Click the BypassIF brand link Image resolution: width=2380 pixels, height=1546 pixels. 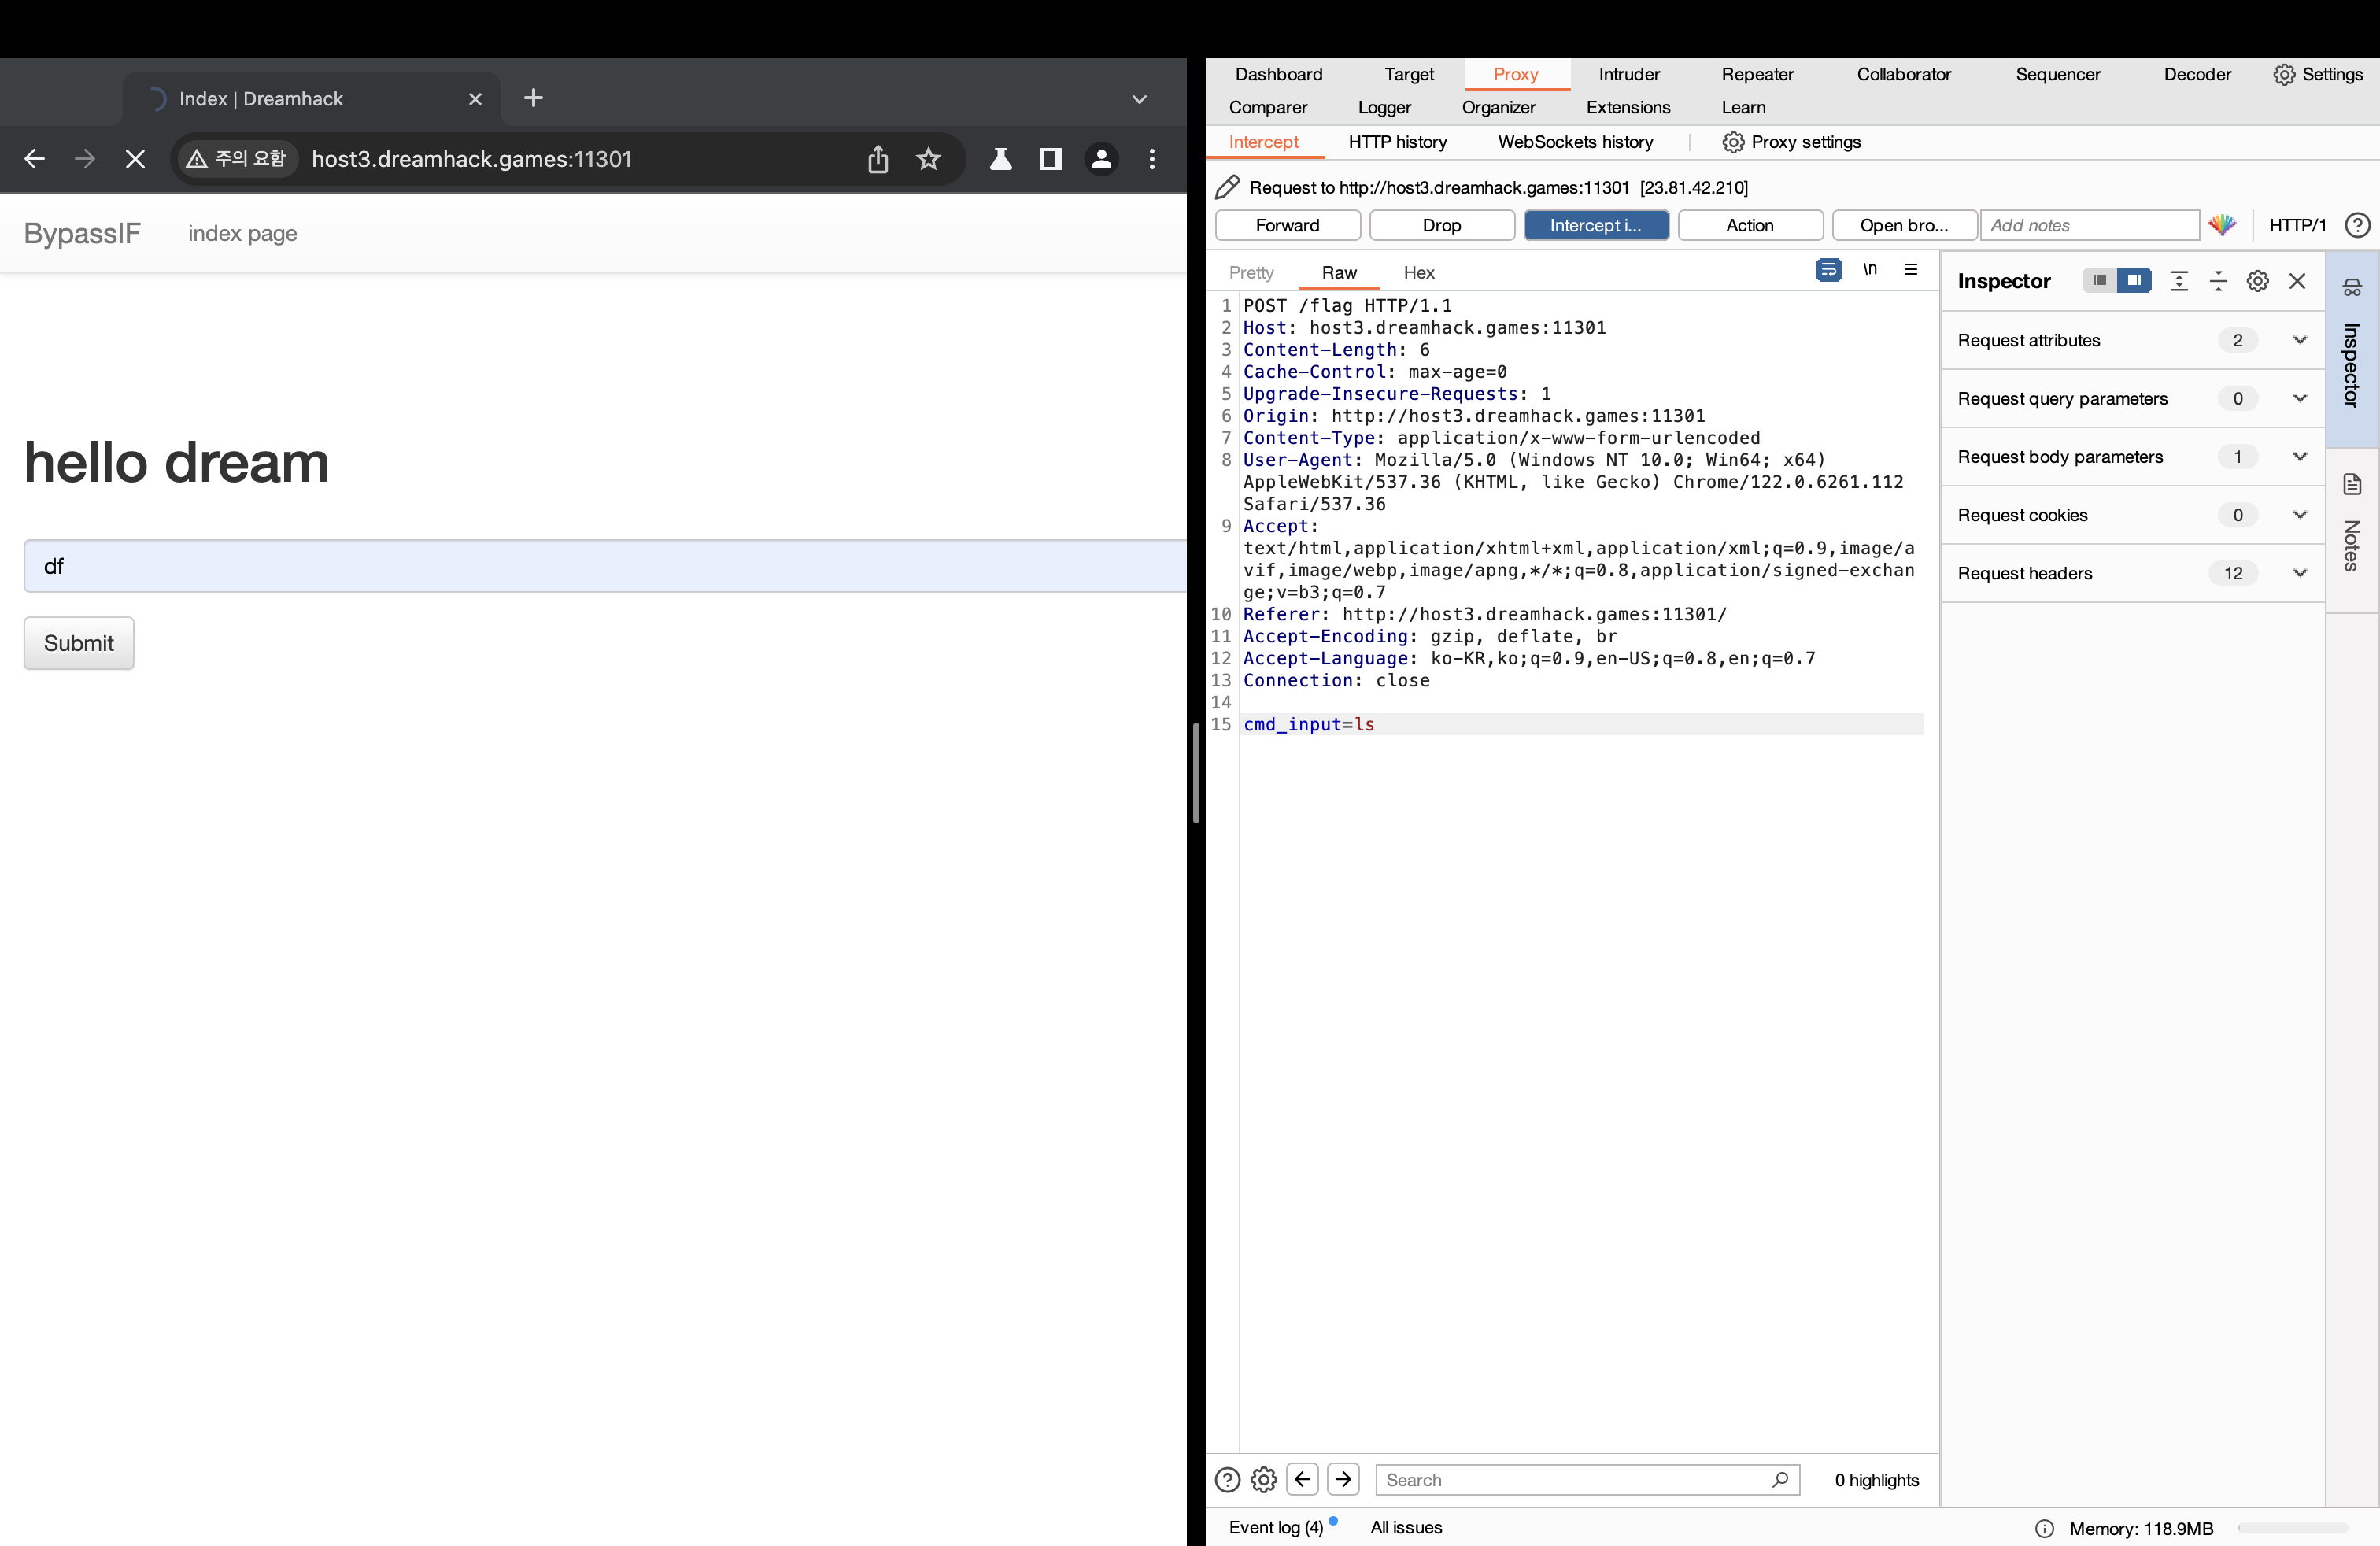click(82, 233)
